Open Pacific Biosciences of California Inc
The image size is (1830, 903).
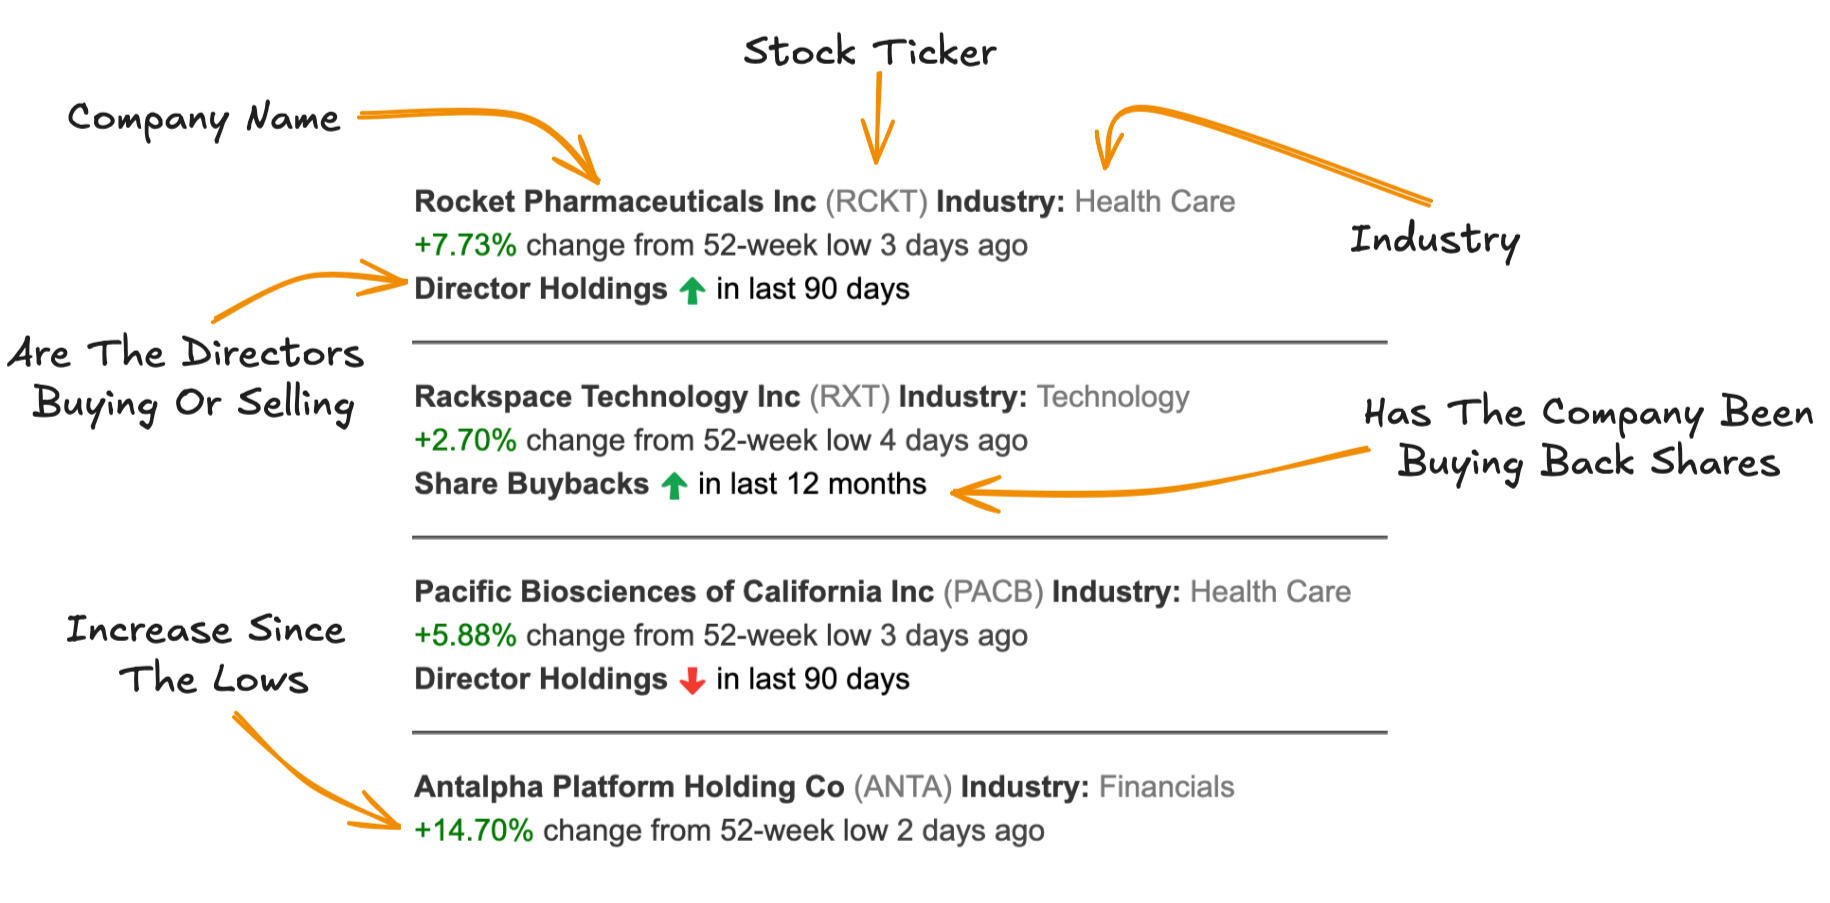coord(674,592)
